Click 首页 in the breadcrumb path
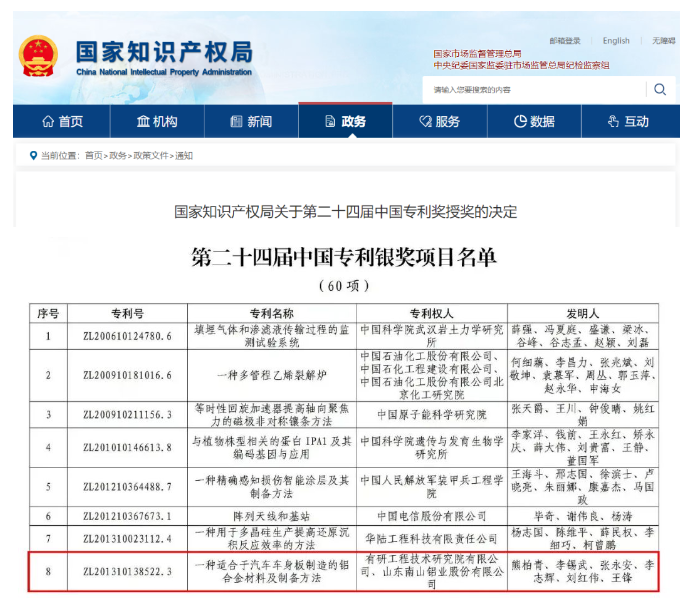Image resolution: width=696 pixels, height=603 pixels. pos(94,156)
